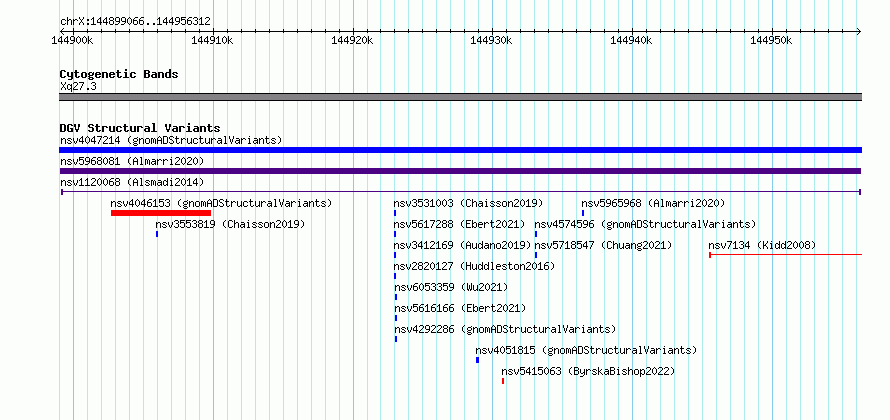Screen dimensions: 890x420
Task: Select the nsv5965968 (Almarri2020) label
Action: (x=653, y=203)
